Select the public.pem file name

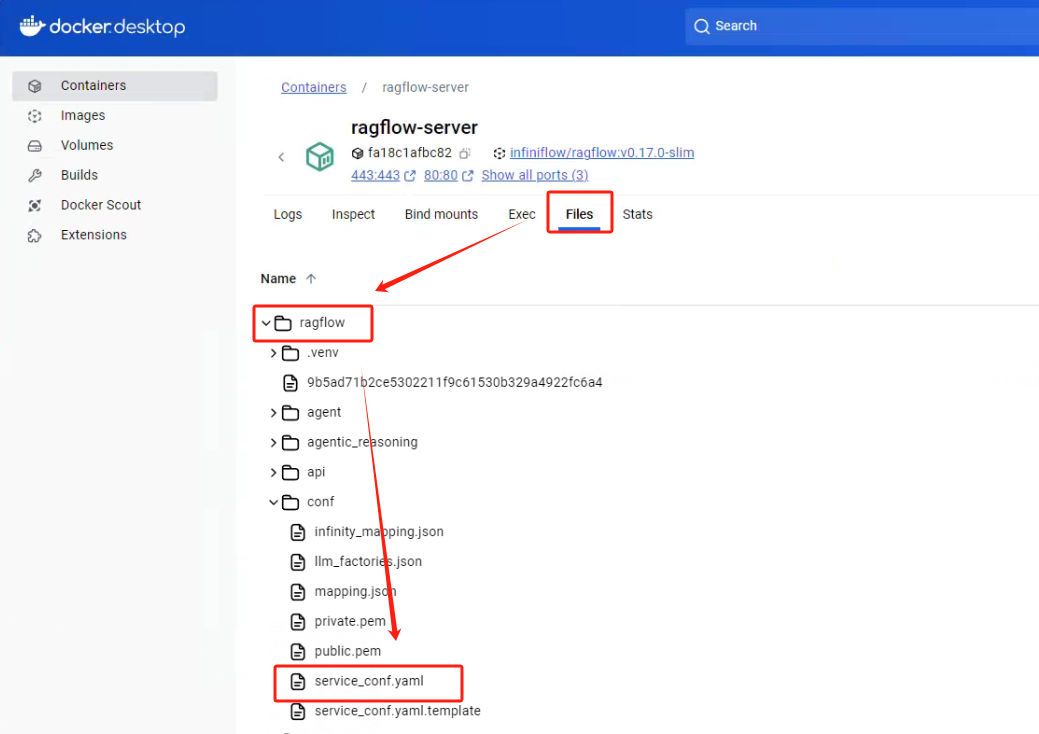pos(347,651)
